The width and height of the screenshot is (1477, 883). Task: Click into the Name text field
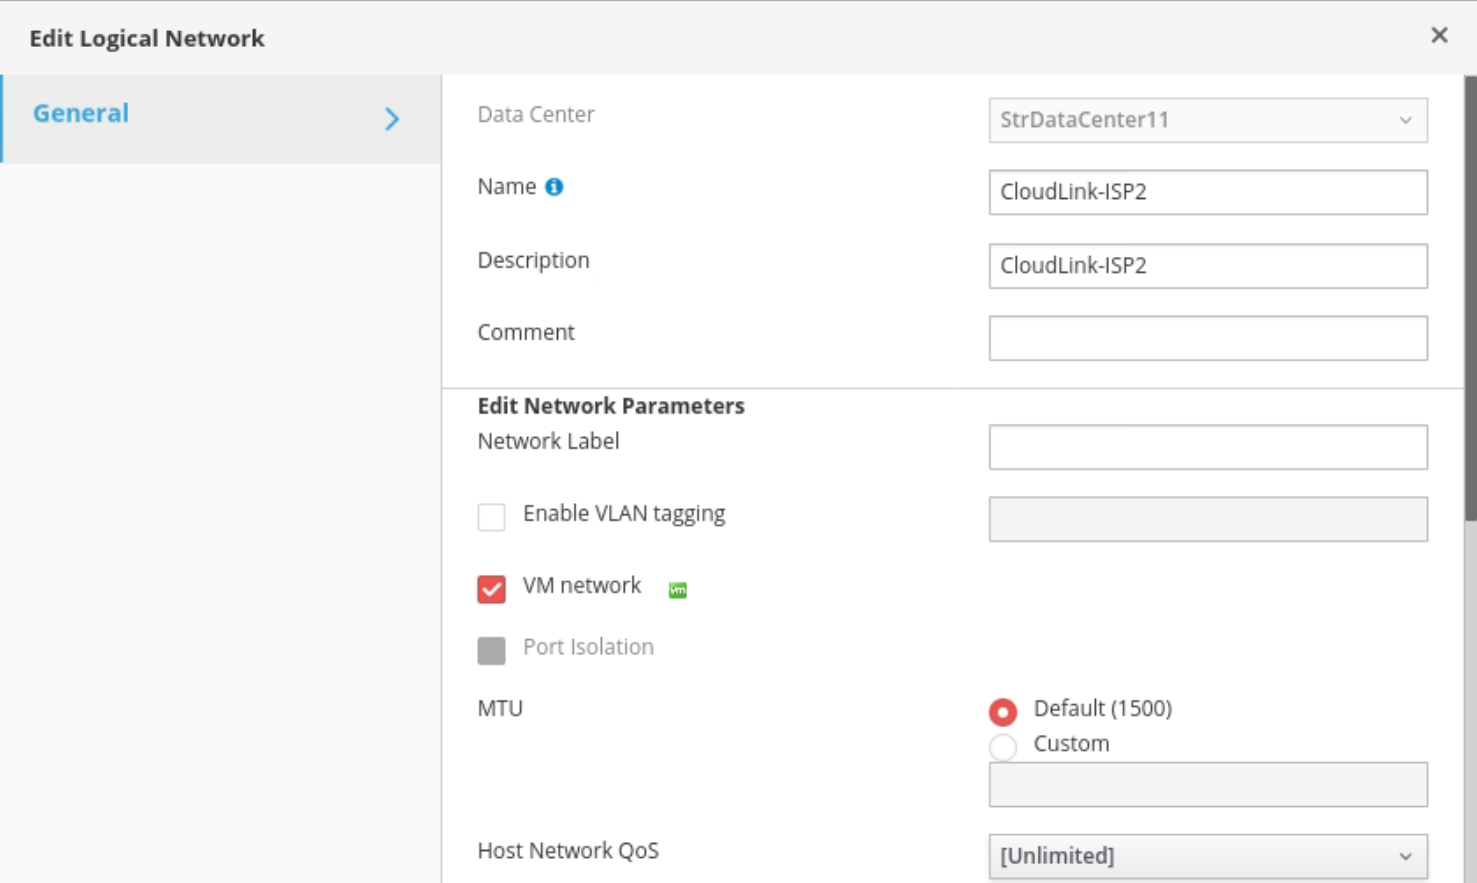pos(1207,192)
